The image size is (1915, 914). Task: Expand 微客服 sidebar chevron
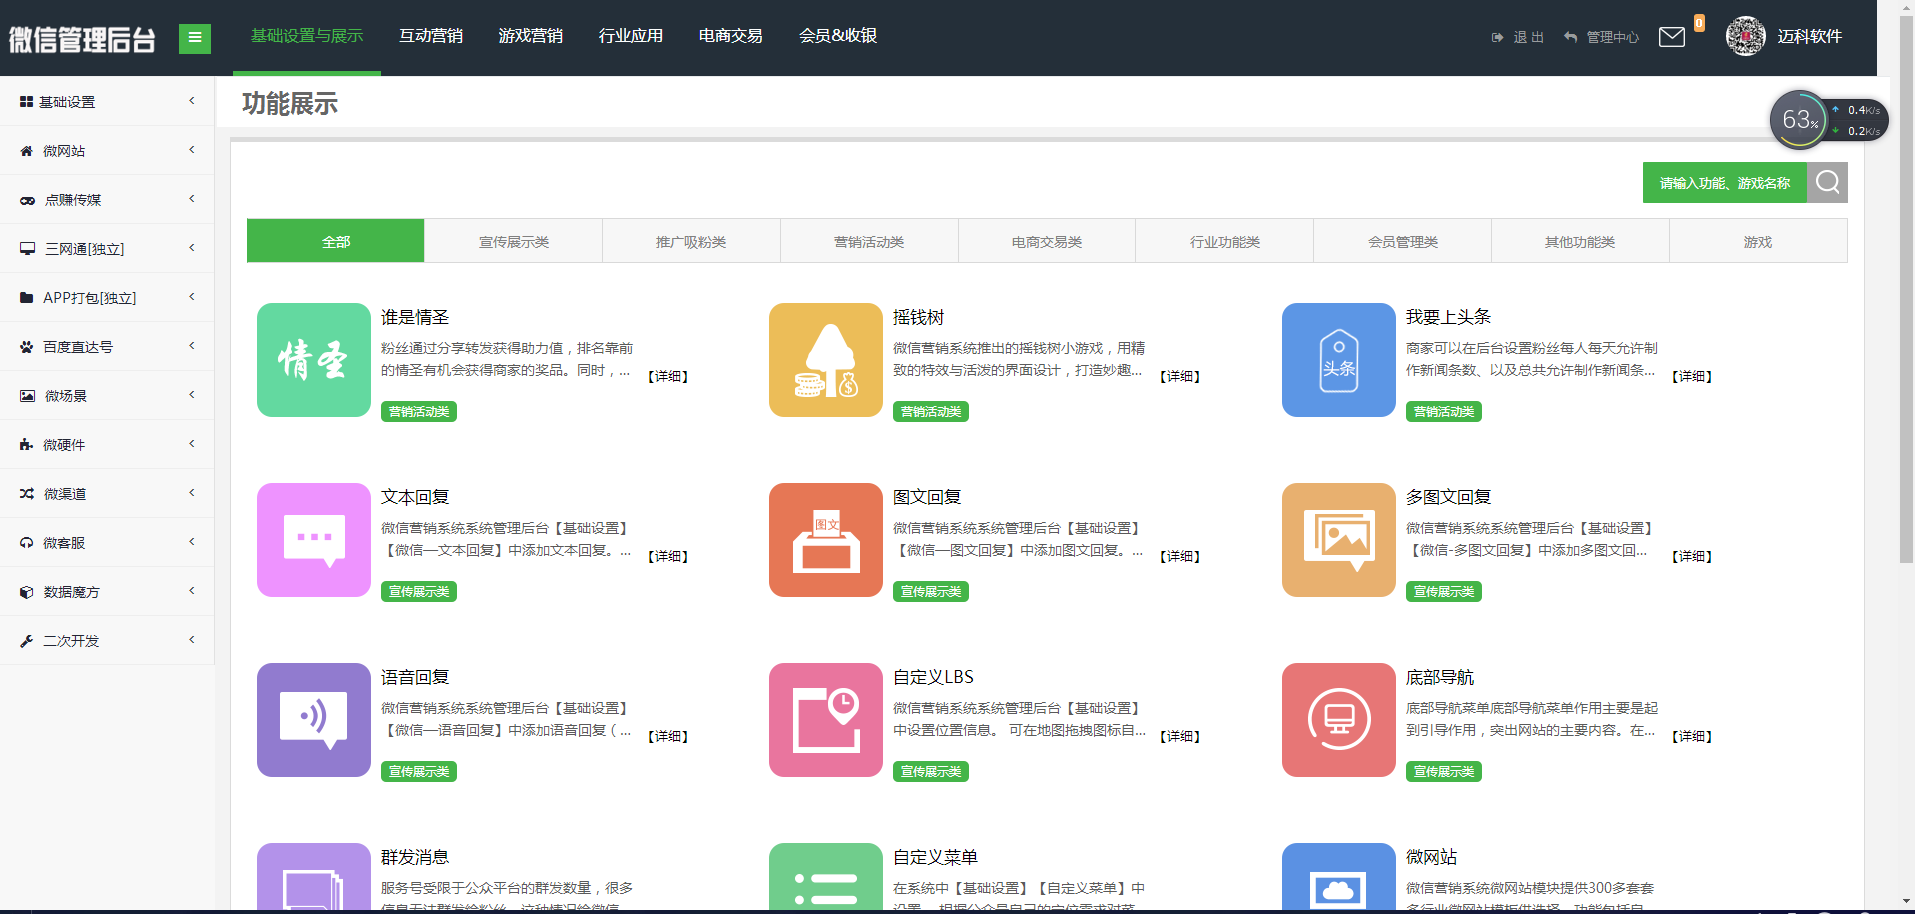192,542
